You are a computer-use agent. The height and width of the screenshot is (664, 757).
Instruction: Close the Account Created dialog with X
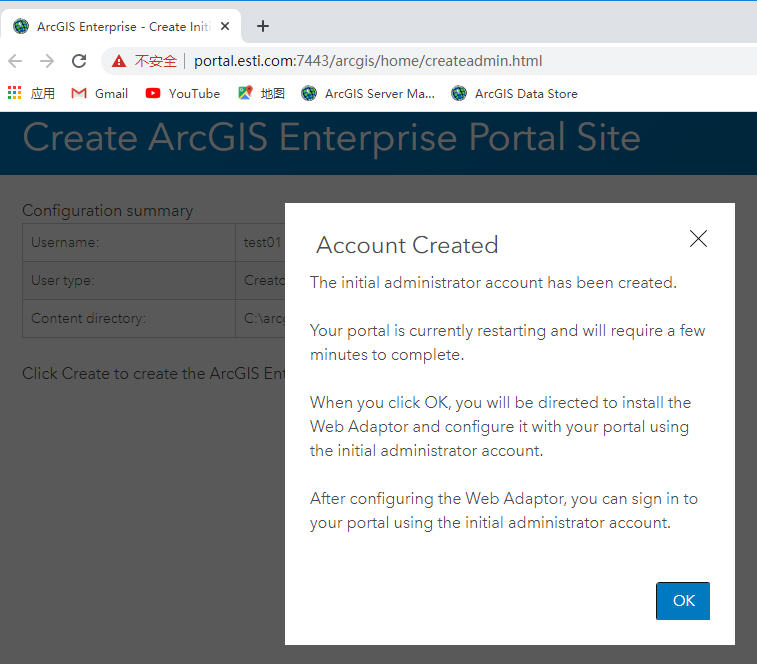point(698,239)
